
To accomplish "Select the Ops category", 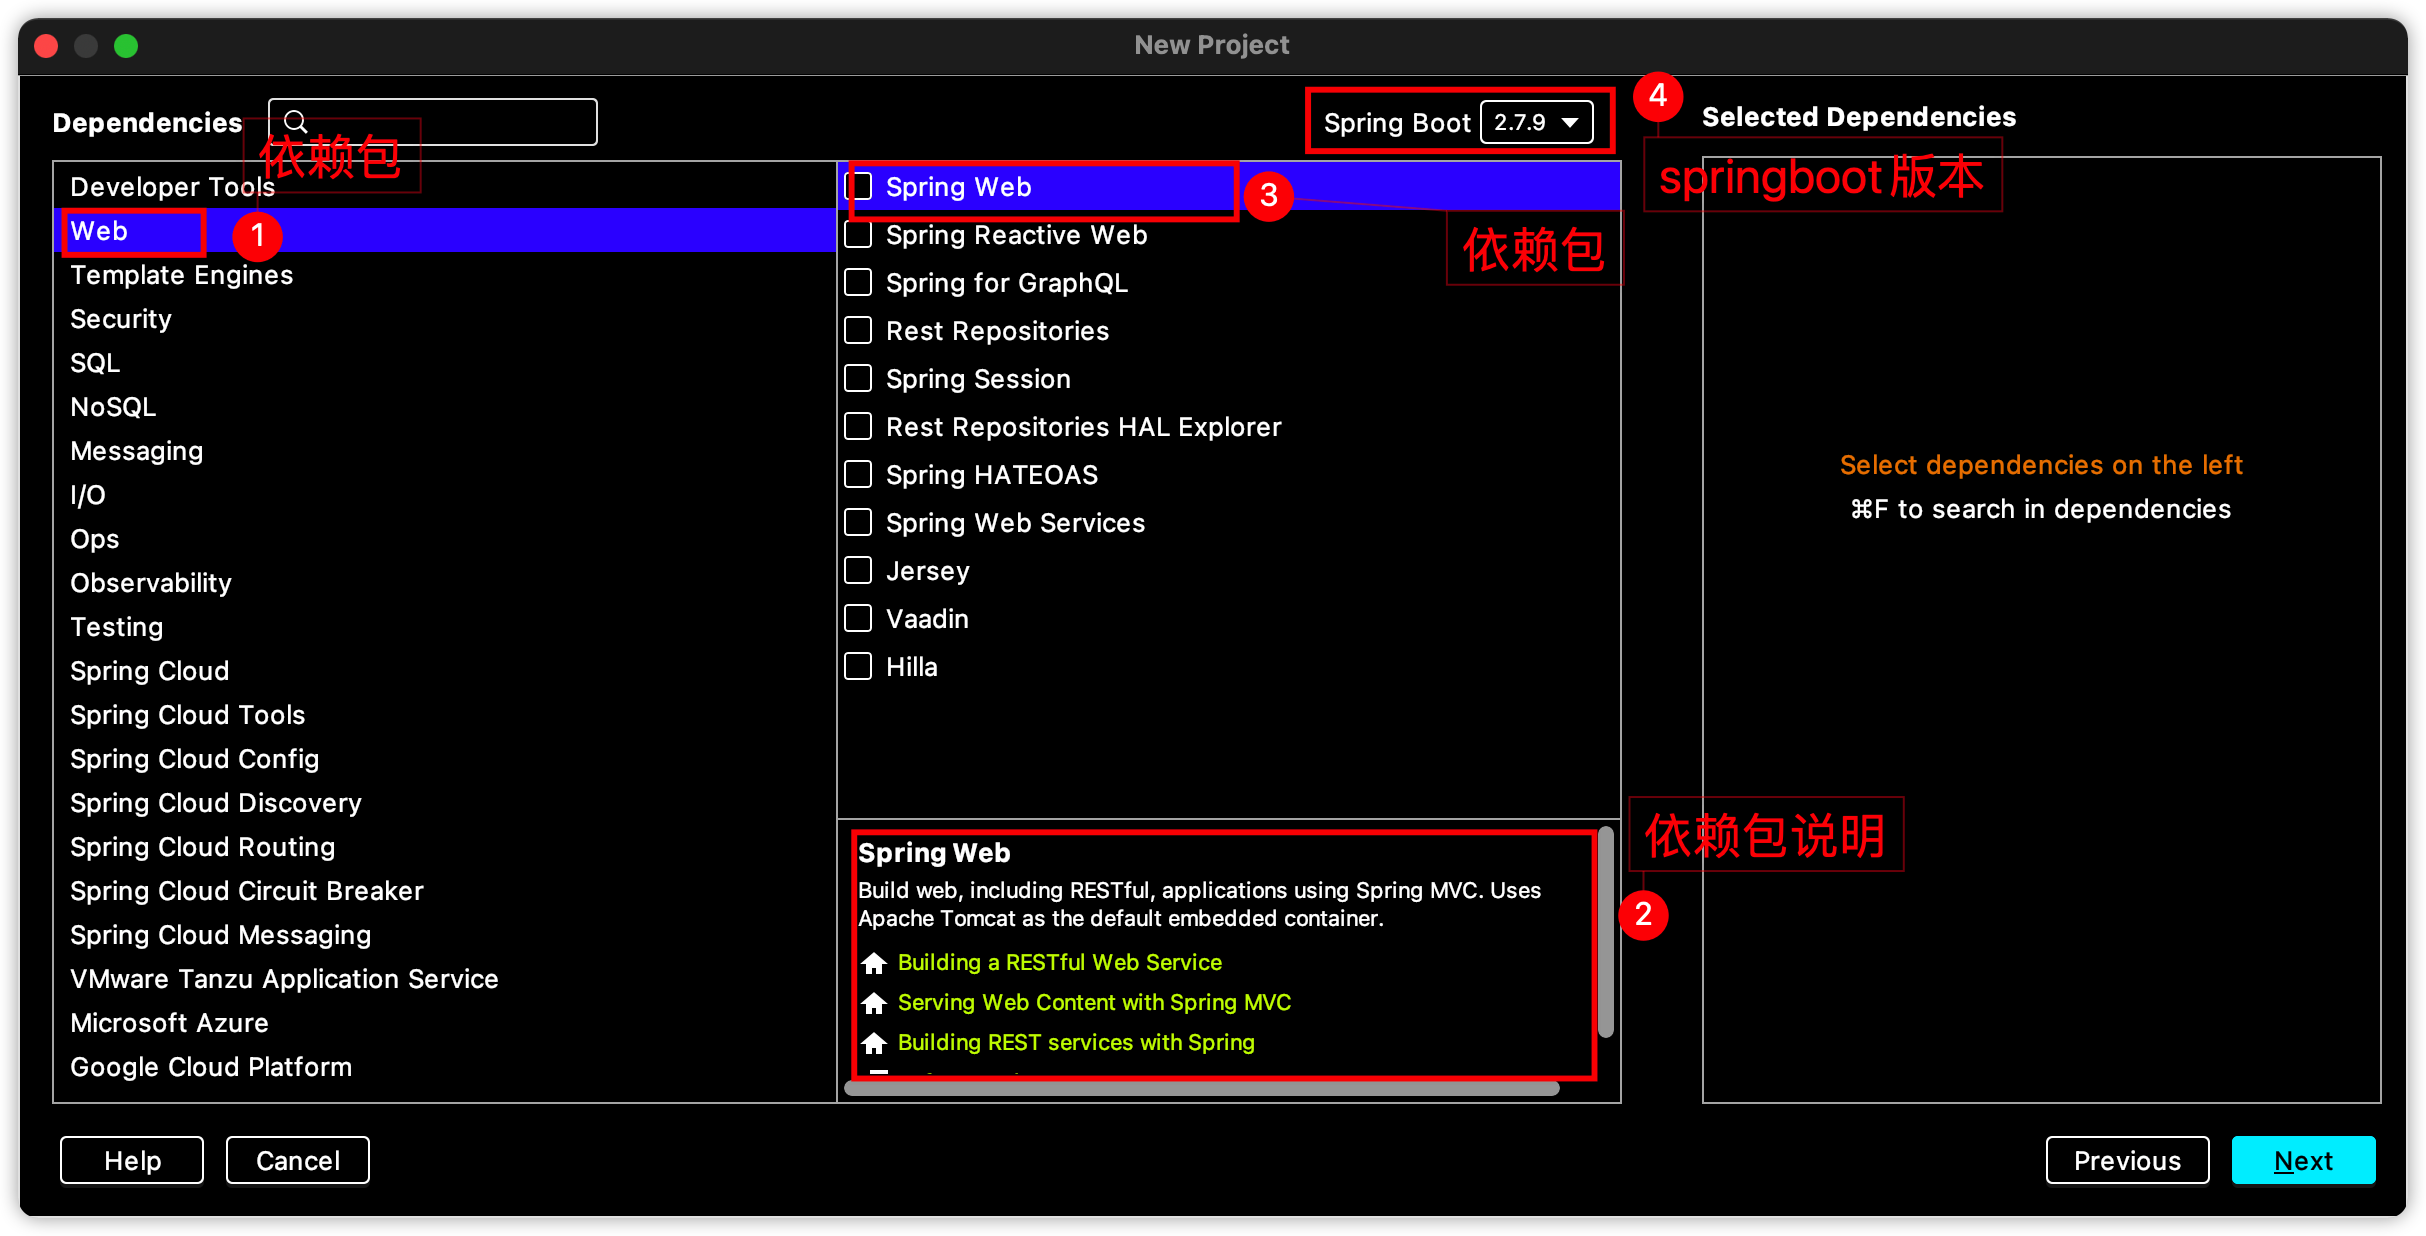I will (444, 539).
